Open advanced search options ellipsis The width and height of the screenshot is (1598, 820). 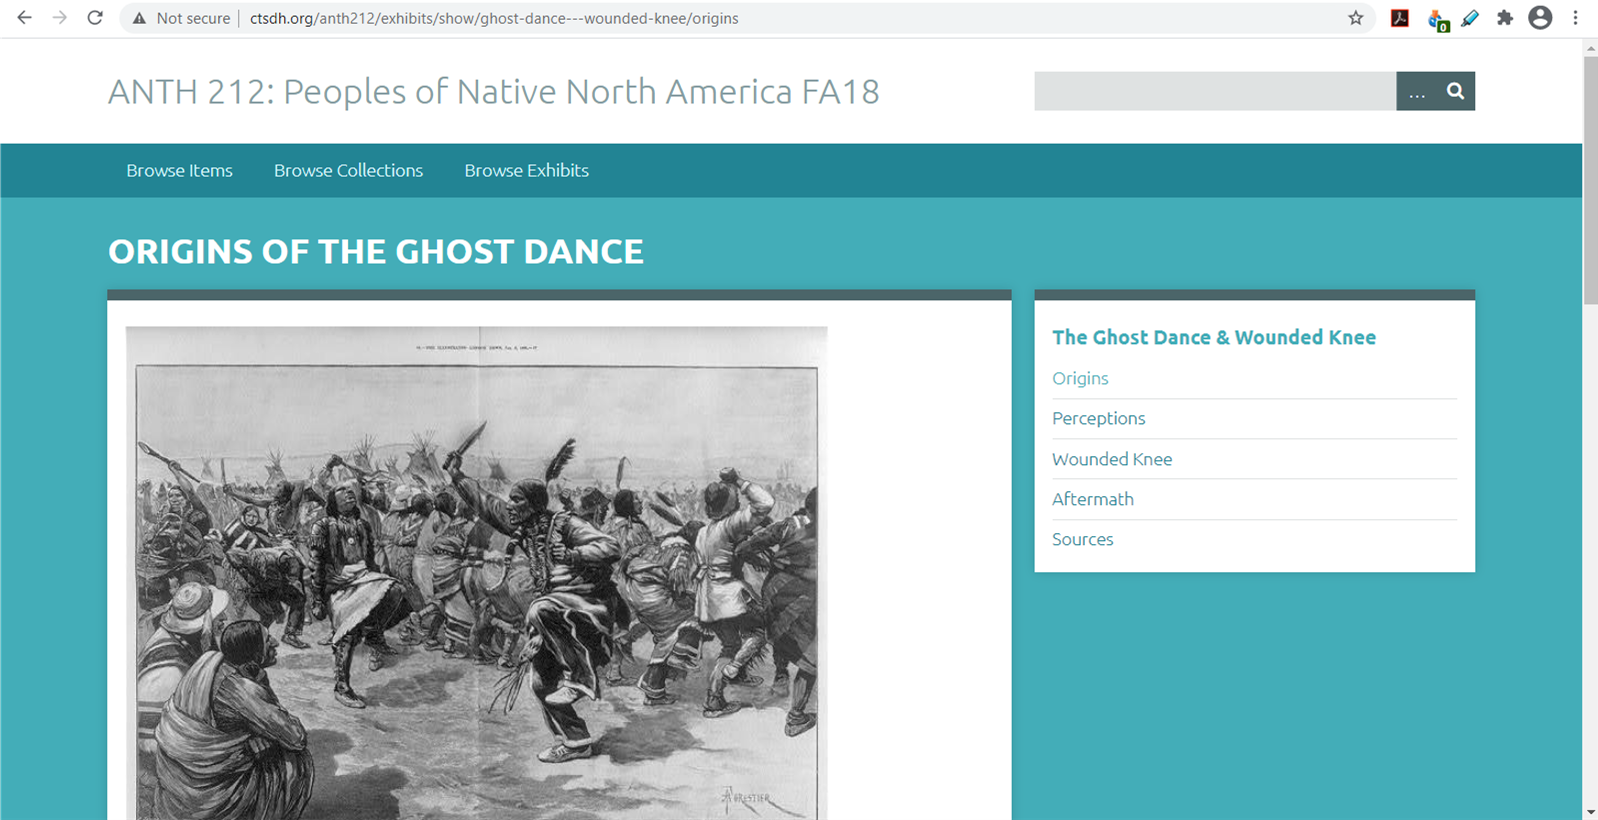1417,91
